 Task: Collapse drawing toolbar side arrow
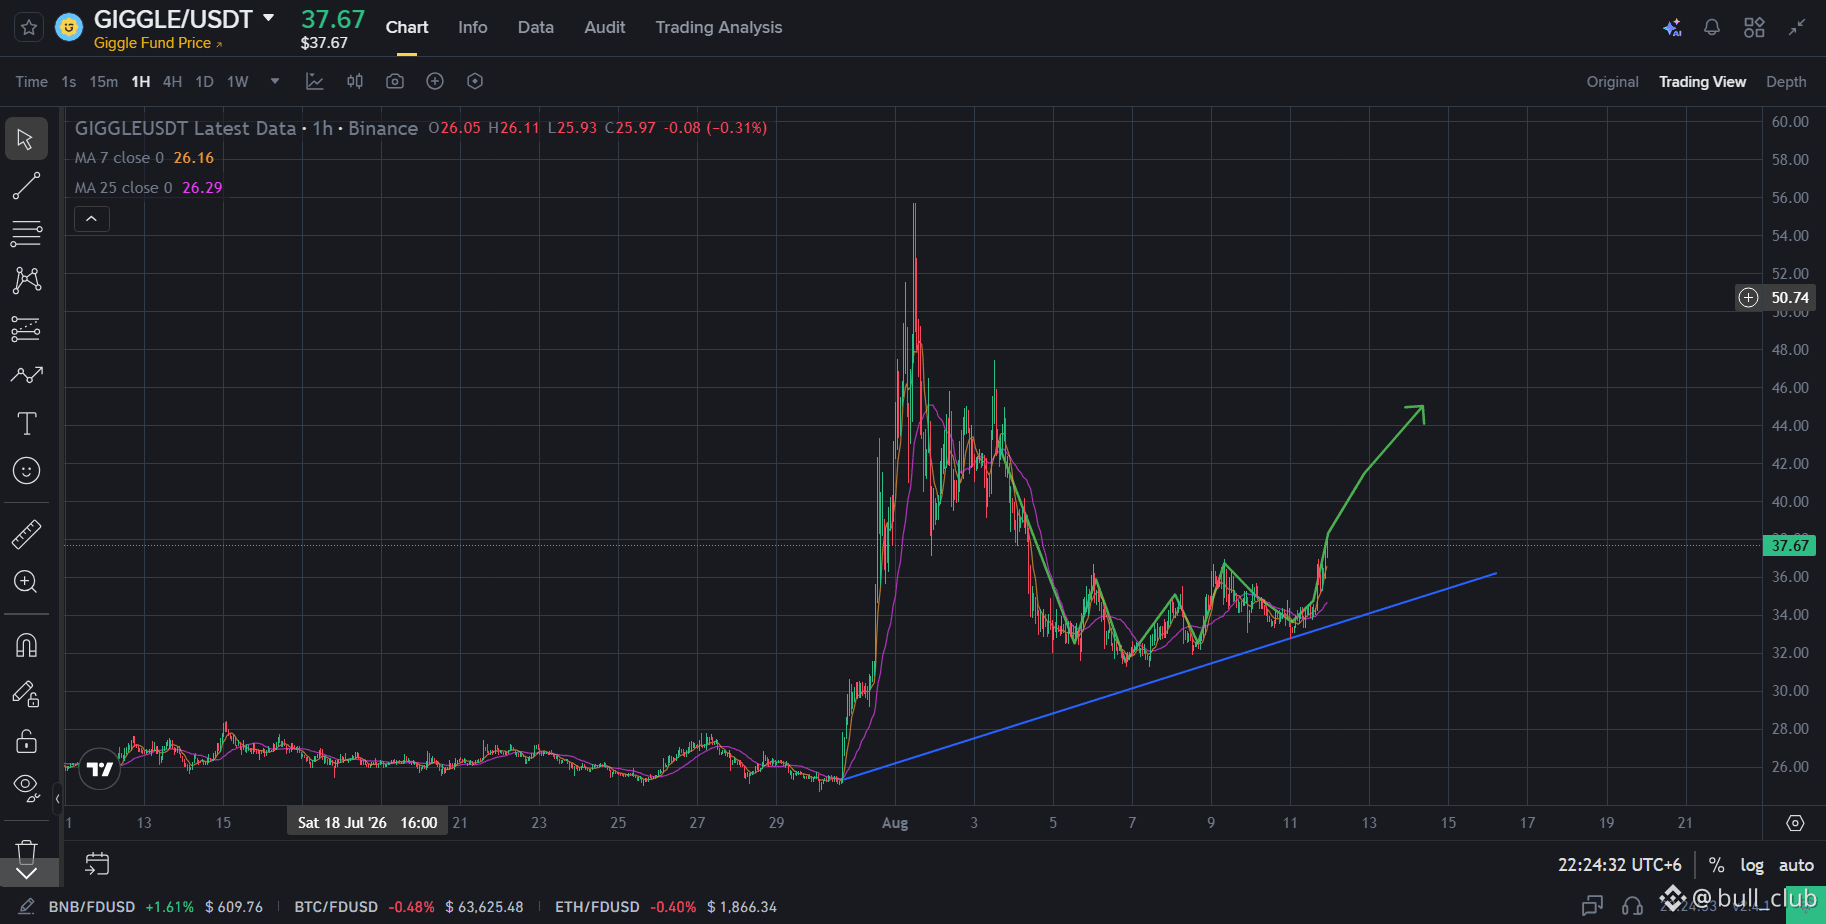tap(57, 798)
